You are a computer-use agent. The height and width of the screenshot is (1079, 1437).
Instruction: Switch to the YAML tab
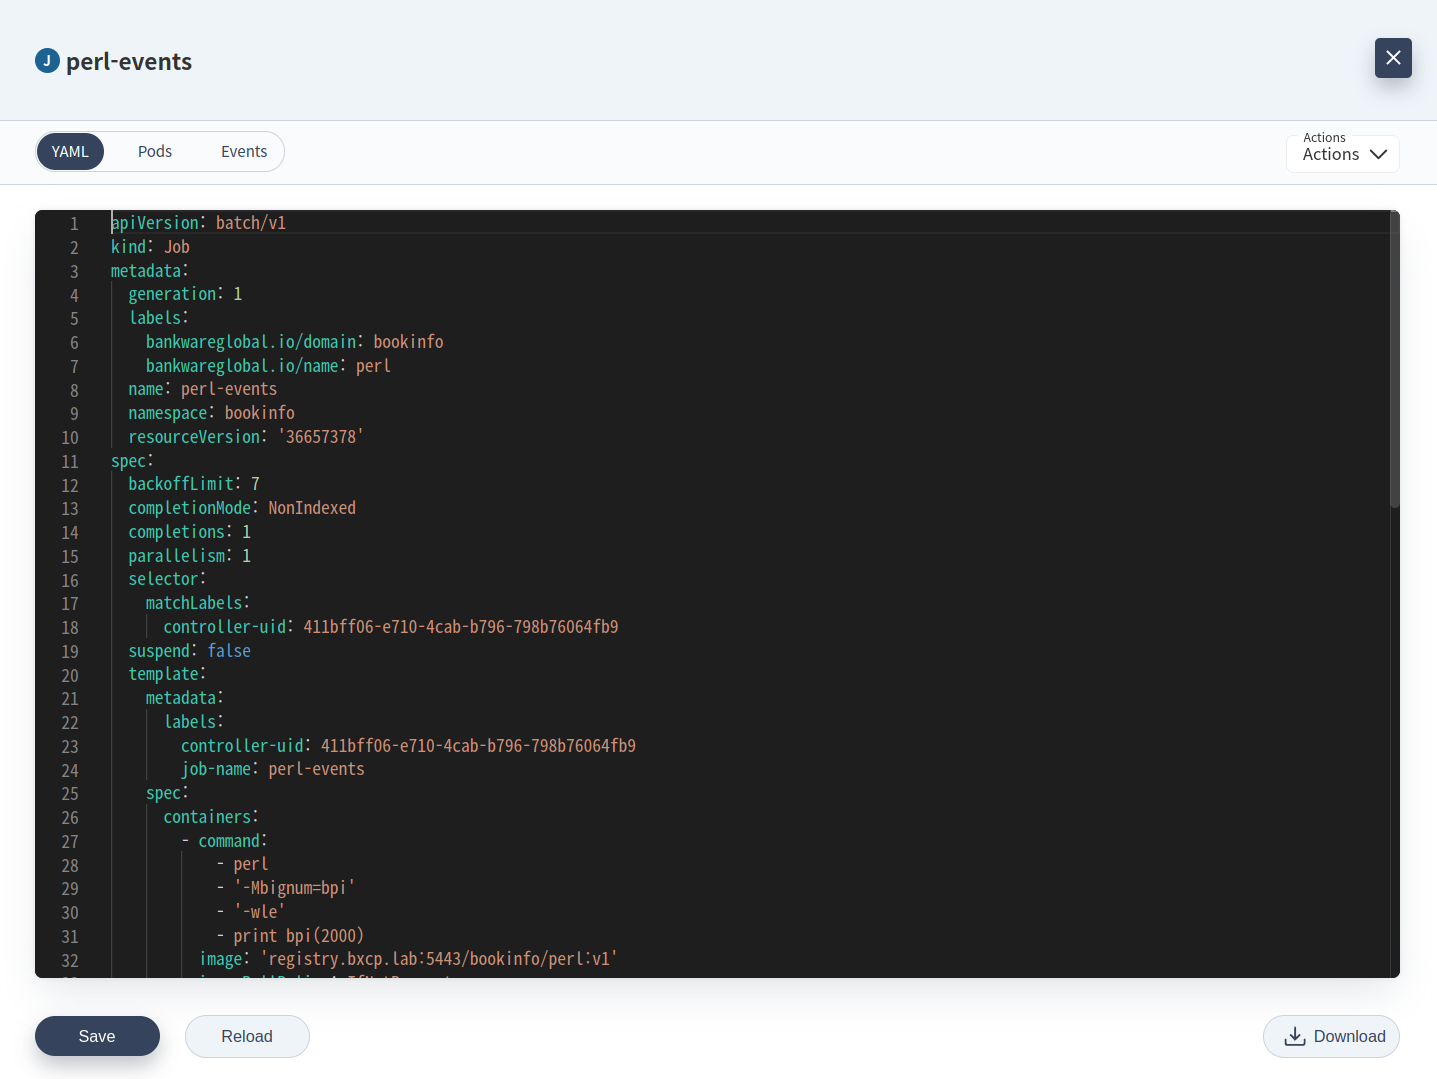point(70,151)
